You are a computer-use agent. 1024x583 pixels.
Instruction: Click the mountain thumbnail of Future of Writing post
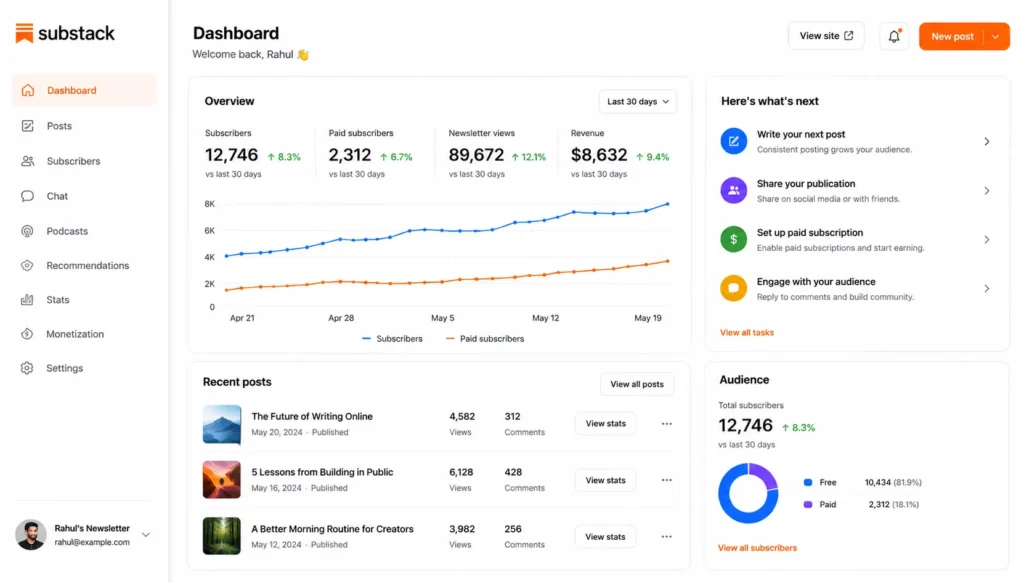(x=221, y=424)
